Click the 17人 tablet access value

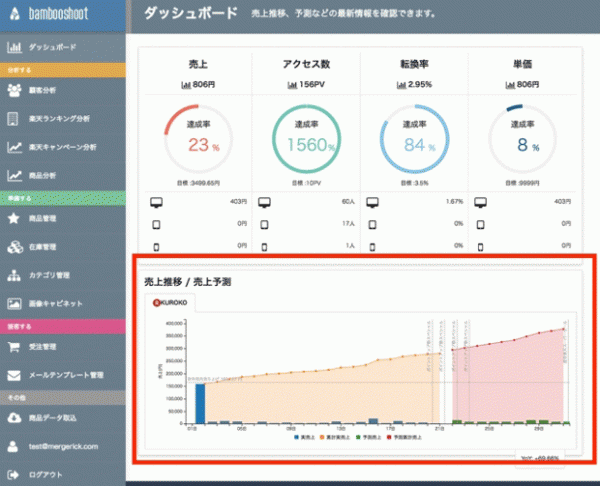349,223
